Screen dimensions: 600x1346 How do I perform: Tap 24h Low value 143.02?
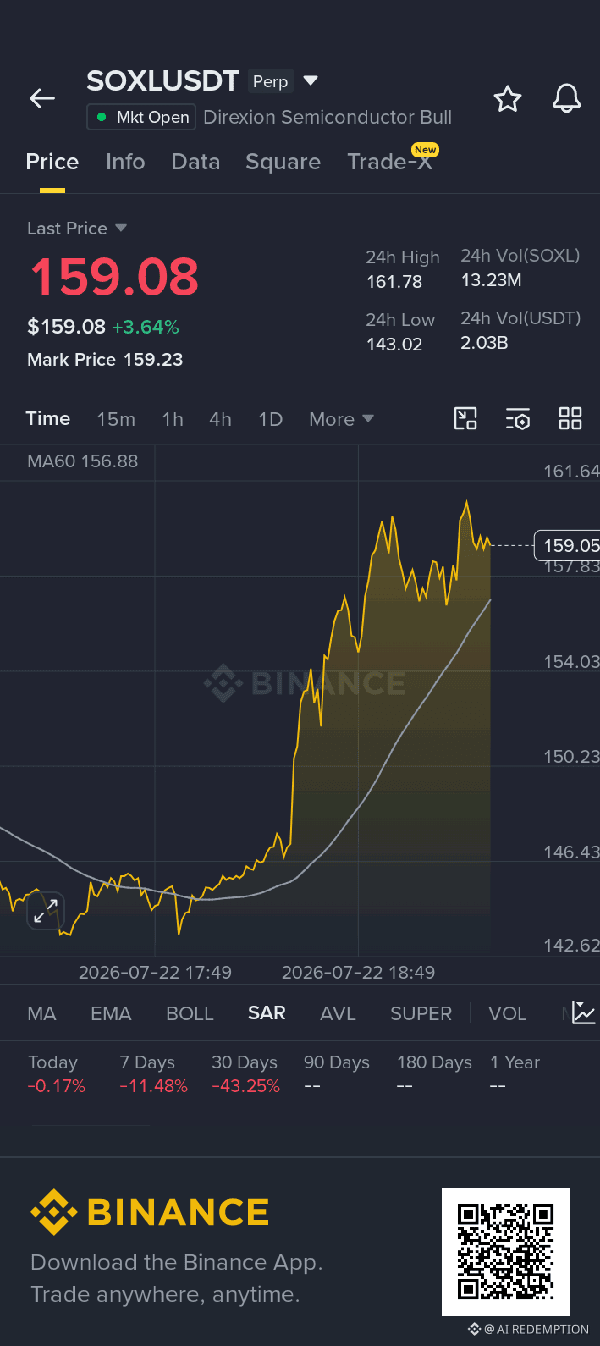[394, 344]
